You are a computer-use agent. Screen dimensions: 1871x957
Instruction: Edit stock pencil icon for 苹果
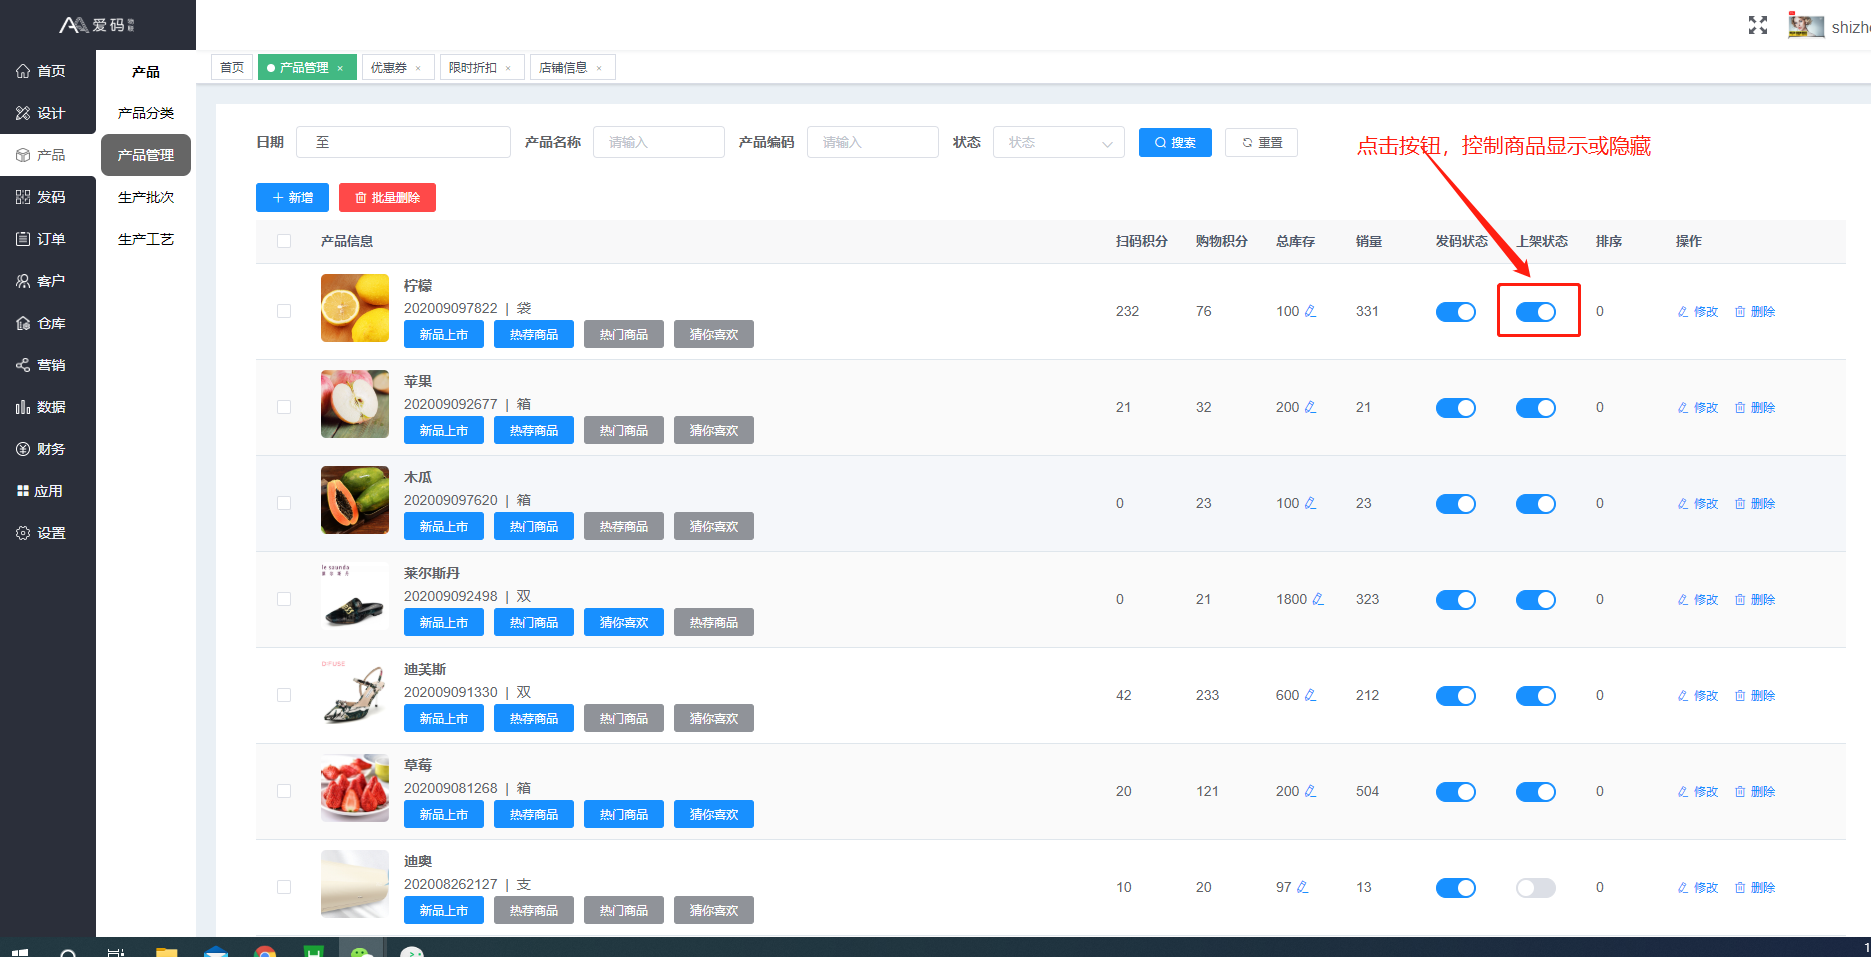tap(1310, 407)
